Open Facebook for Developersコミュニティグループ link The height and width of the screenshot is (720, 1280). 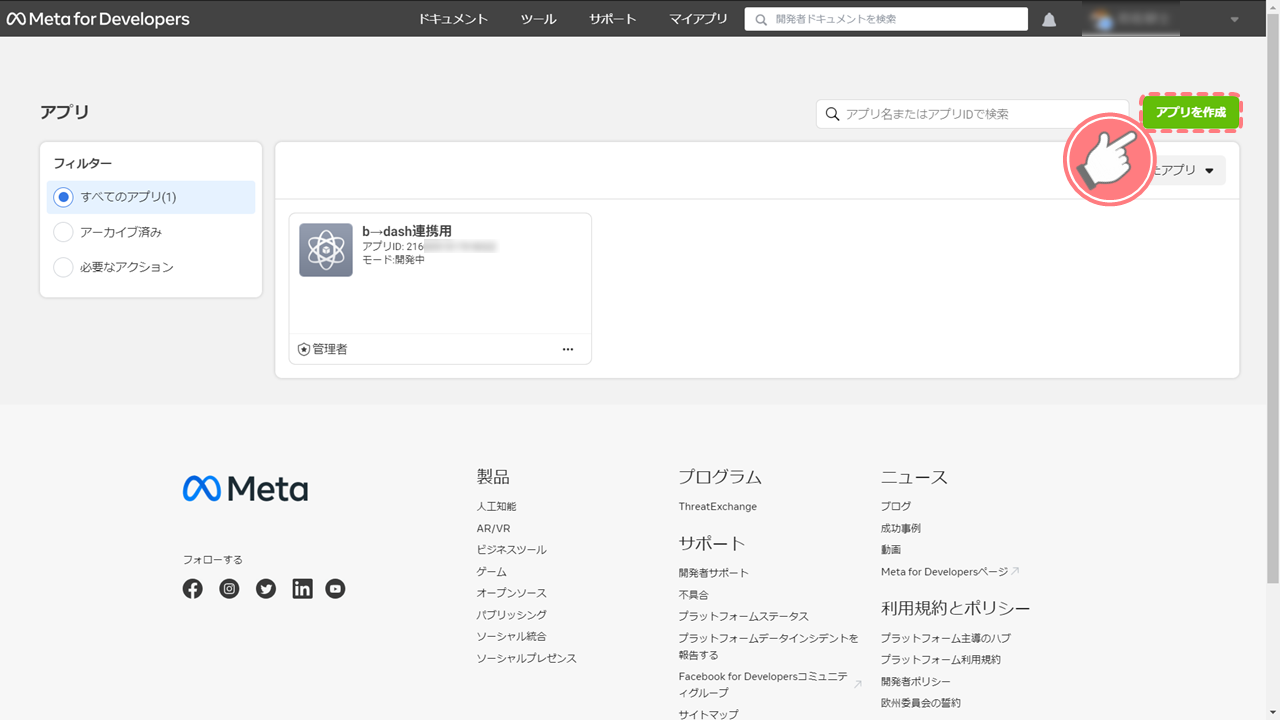point(764,685)
